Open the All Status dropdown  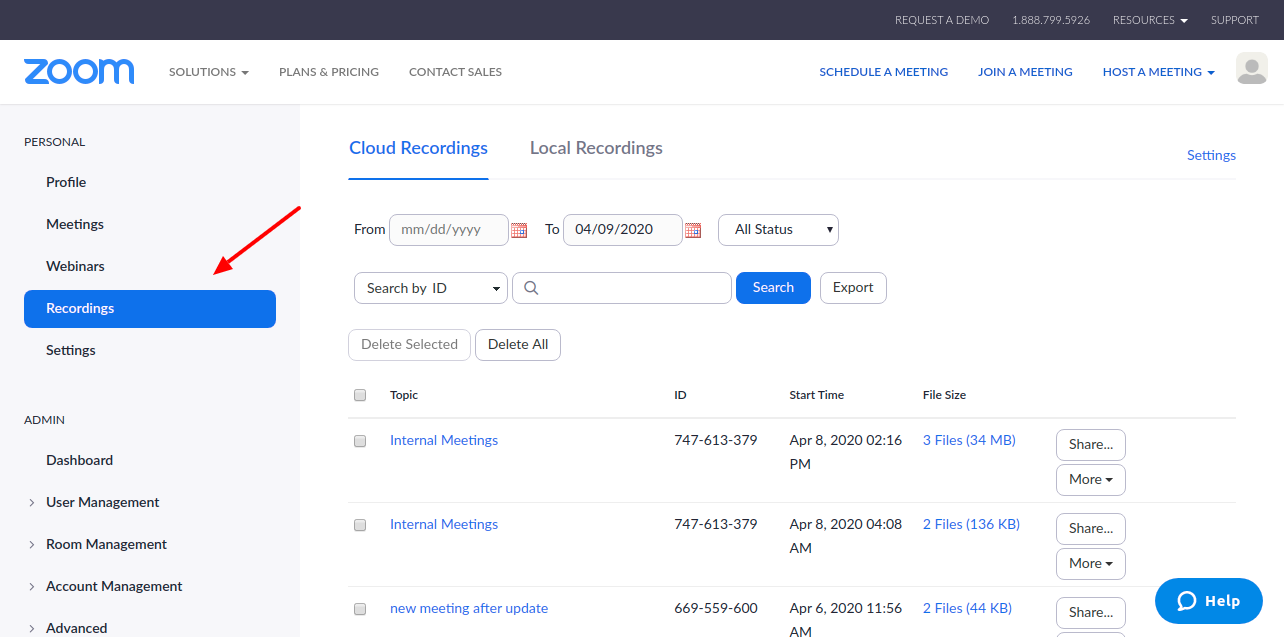778,230
